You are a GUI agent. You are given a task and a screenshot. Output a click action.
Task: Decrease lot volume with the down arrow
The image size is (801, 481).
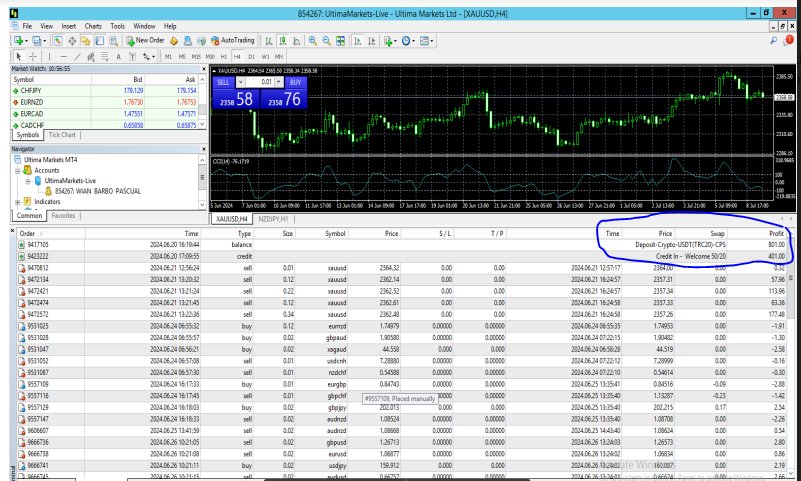pyautogui.click(x=241, y=82)
